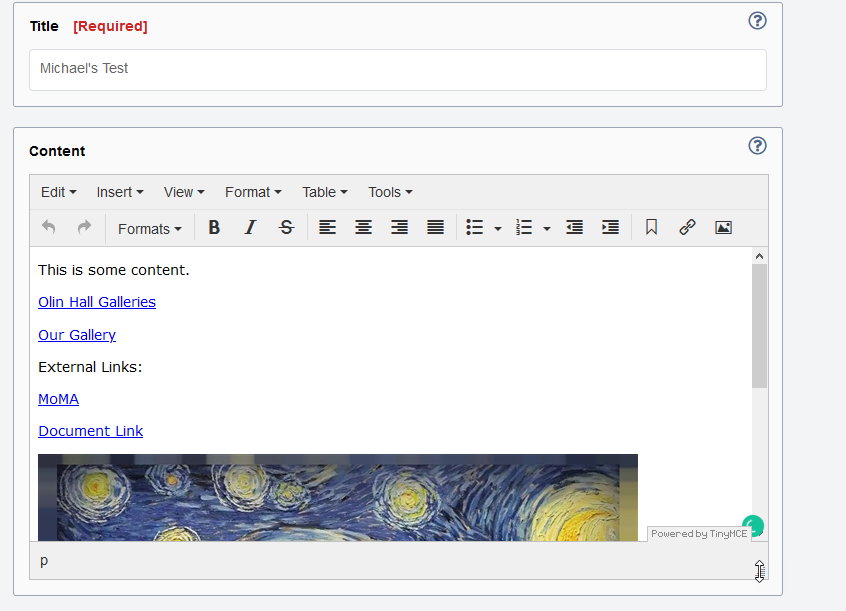The width and height of the screenshot is (846, 611).
Task: Click the editor scrollbar thumb
Action: (759, 326)
